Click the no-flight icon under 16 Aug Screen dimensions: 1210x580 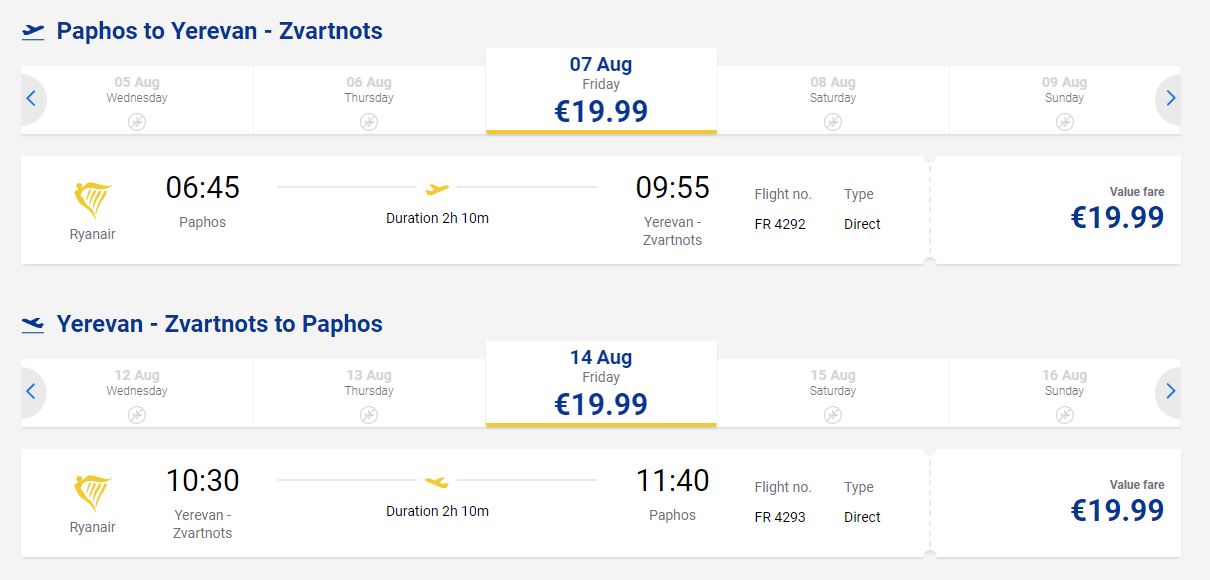(1064, 415)
